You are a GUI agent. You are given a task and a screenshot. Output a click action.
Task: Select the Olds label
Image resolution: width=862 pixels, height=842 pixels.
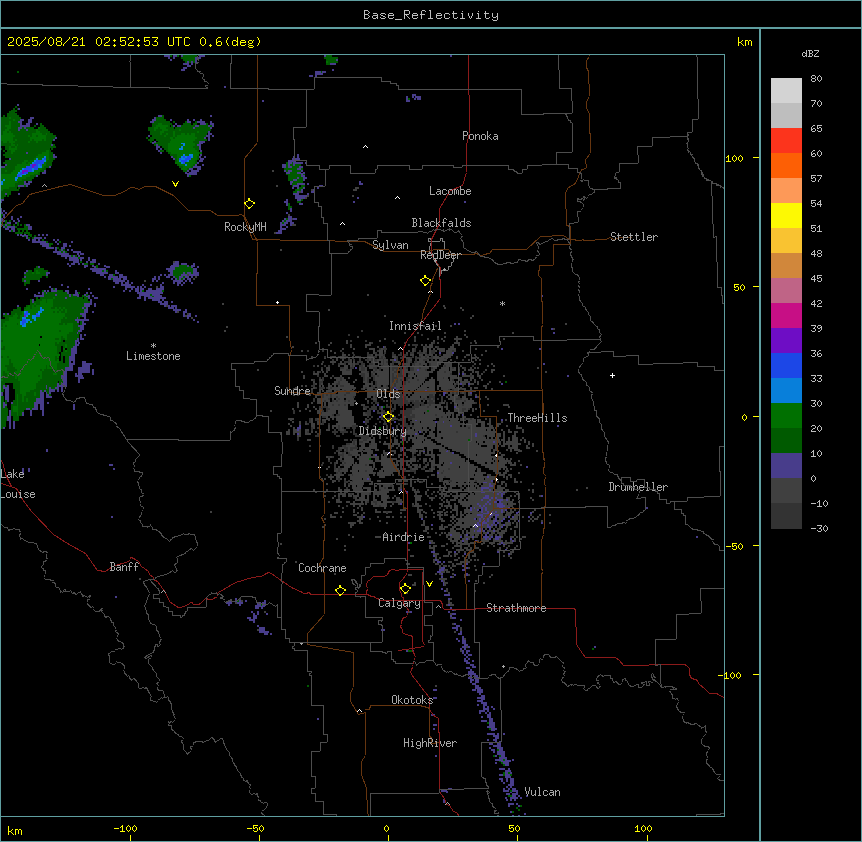tap(388, 394)
